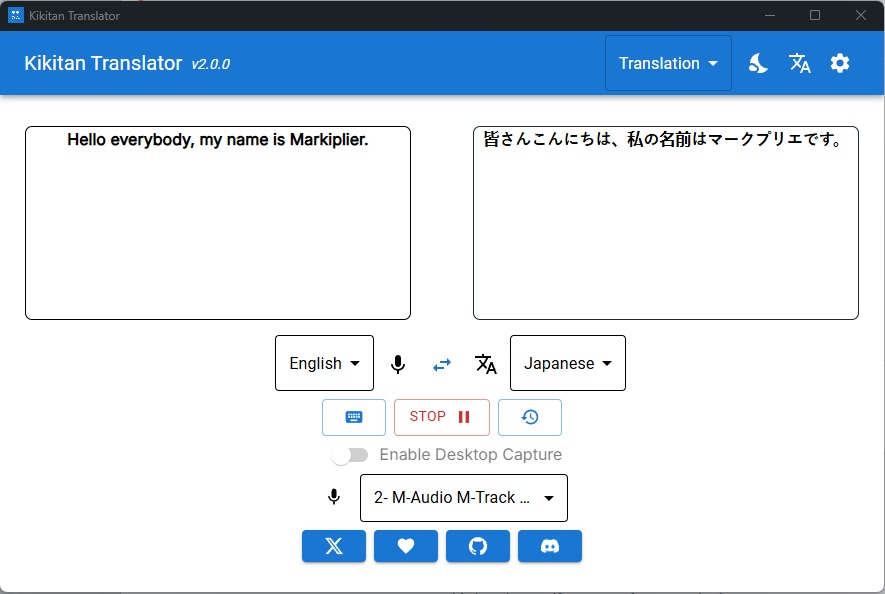Screen dimensions: 885x594
Task: Close the Kikitan Translator window
Action: click(x=861, y=15)
